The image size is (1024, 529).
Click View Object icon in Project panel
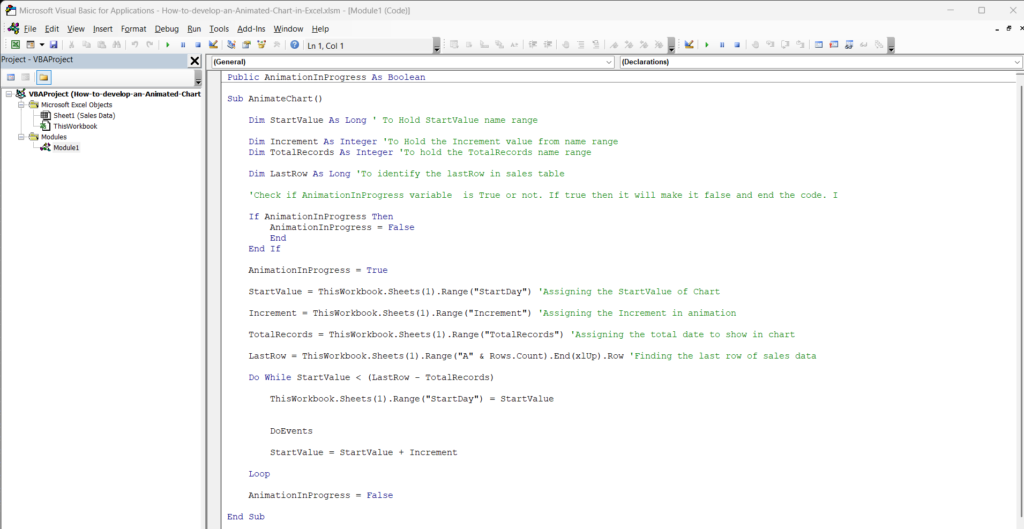[26, 77]
